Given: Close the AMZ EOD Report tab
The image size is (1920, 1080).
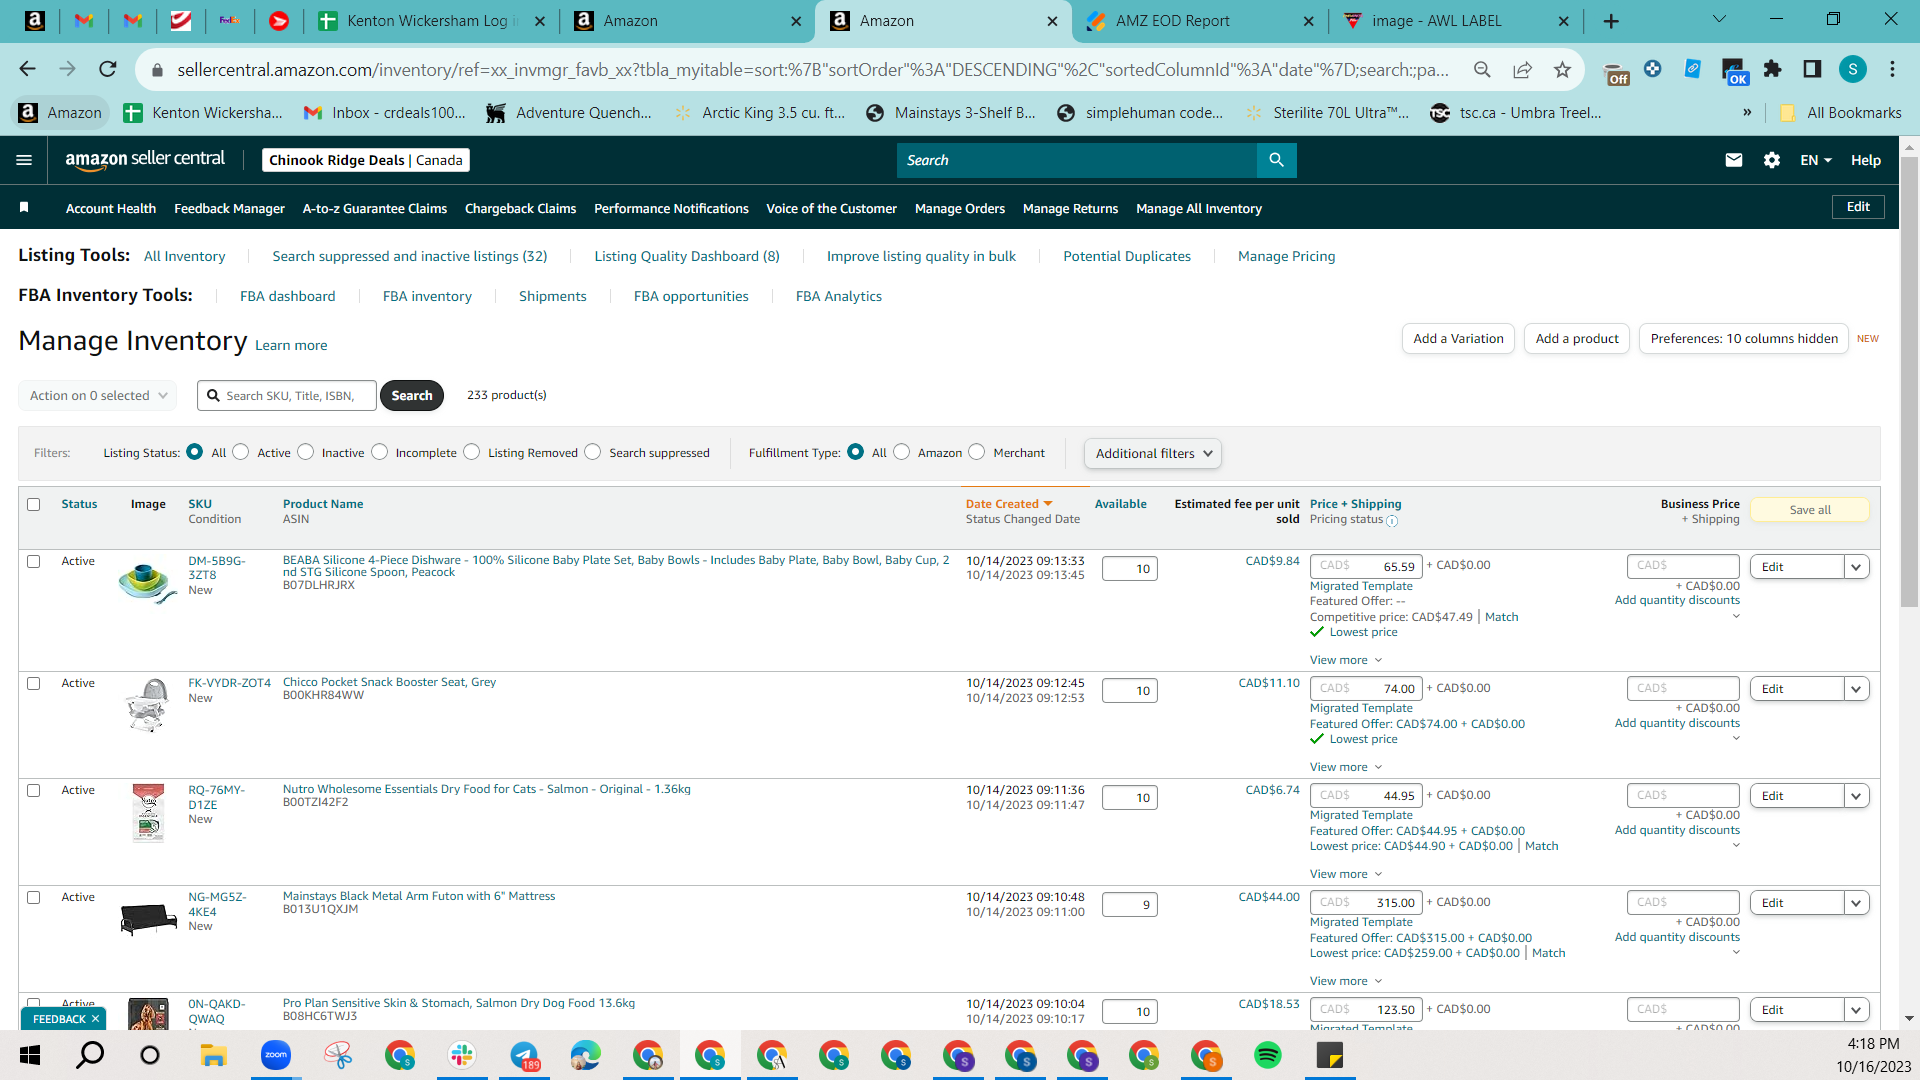Looking at the screenshot, I should 1309,21.
